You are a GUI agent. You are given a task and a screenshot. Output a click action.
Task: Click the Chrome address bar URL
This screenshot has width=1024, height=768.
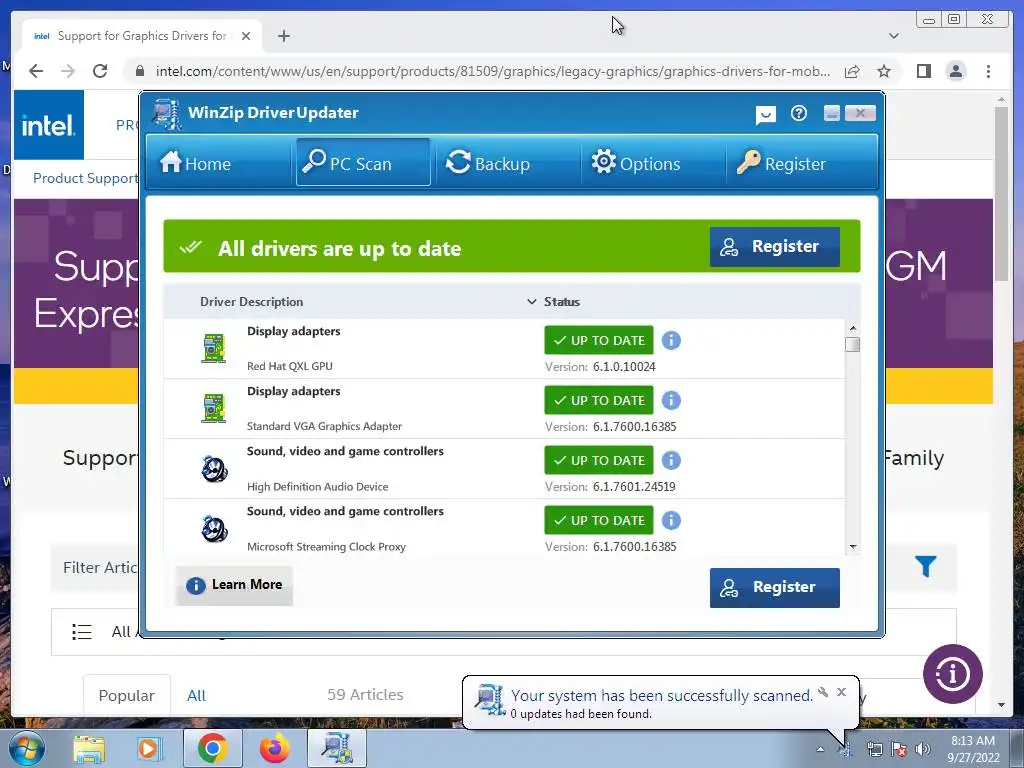pyautogui.click(x=493, y=71)
